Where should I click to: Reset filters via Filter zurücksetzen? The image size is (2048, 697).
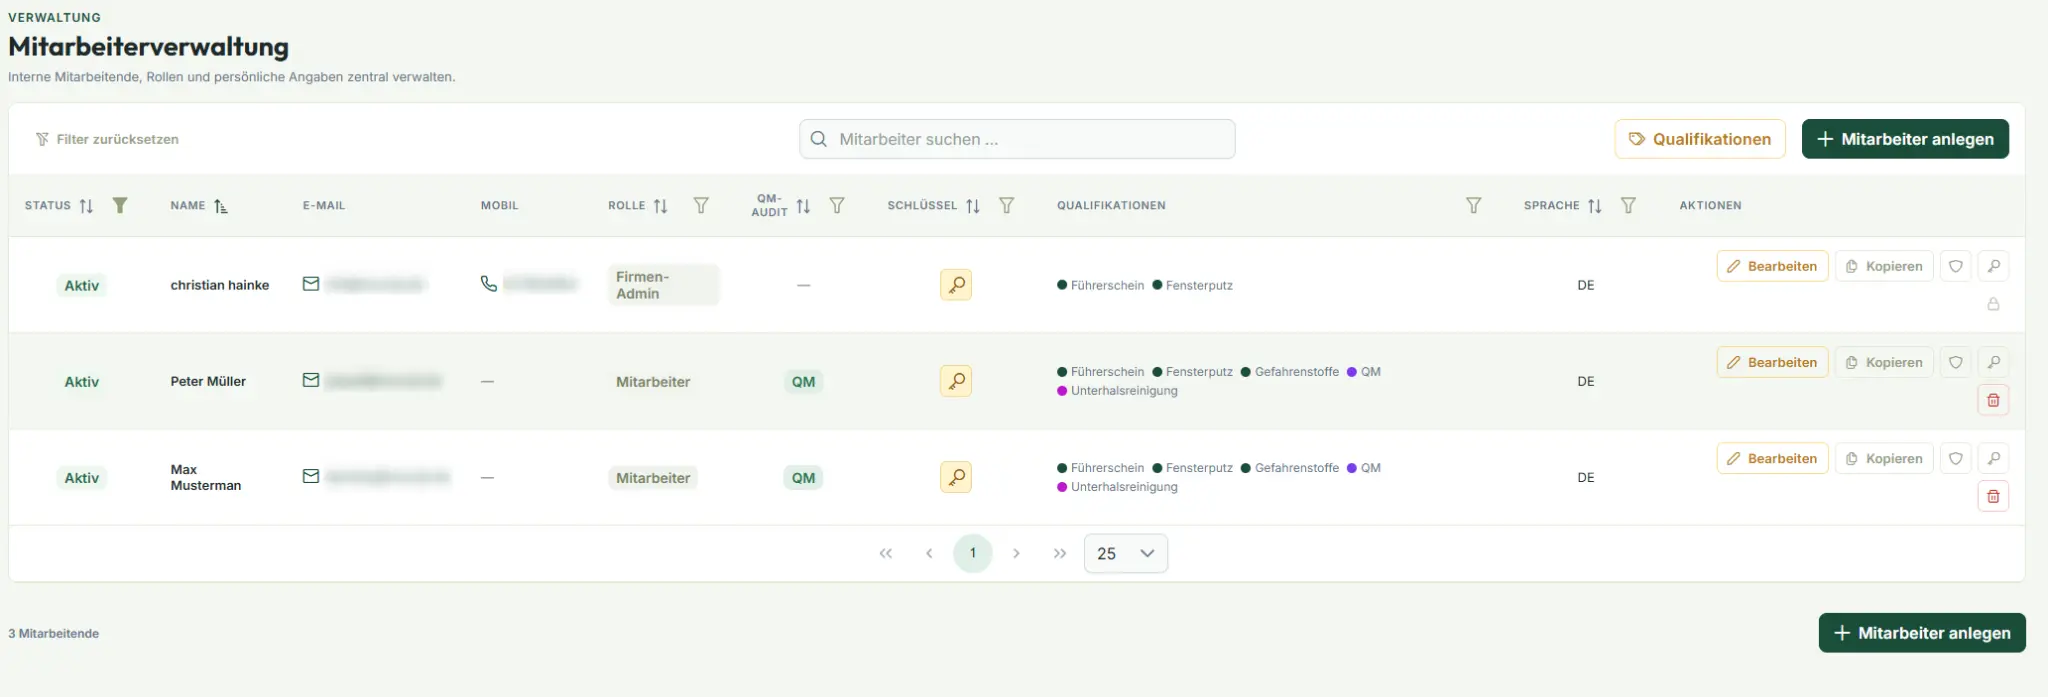107,139
